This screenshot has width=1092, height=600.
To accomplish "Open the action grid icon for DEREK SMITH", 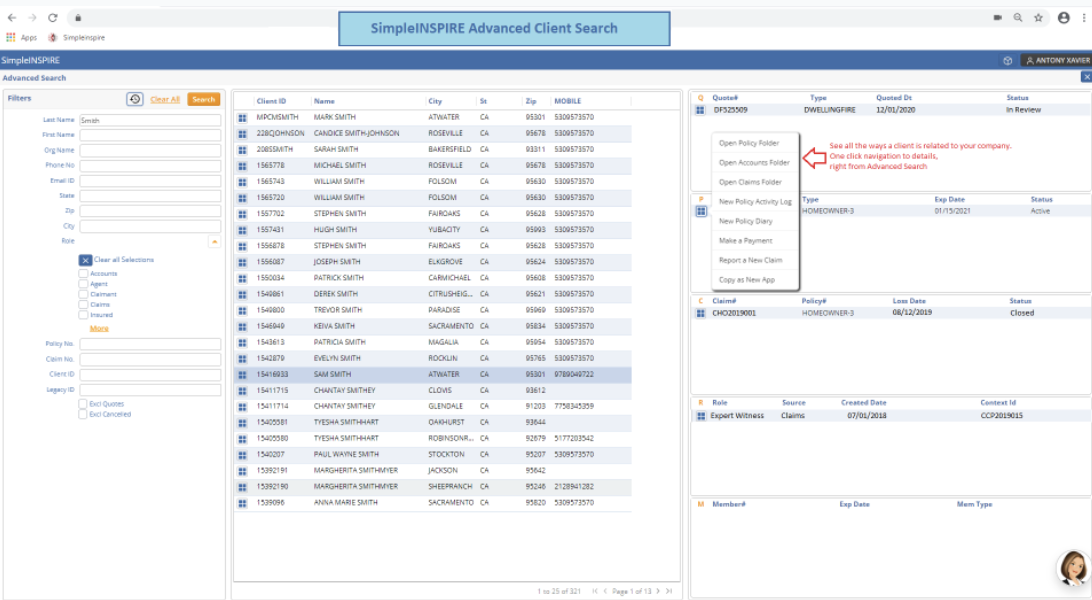I will [242, 294].
